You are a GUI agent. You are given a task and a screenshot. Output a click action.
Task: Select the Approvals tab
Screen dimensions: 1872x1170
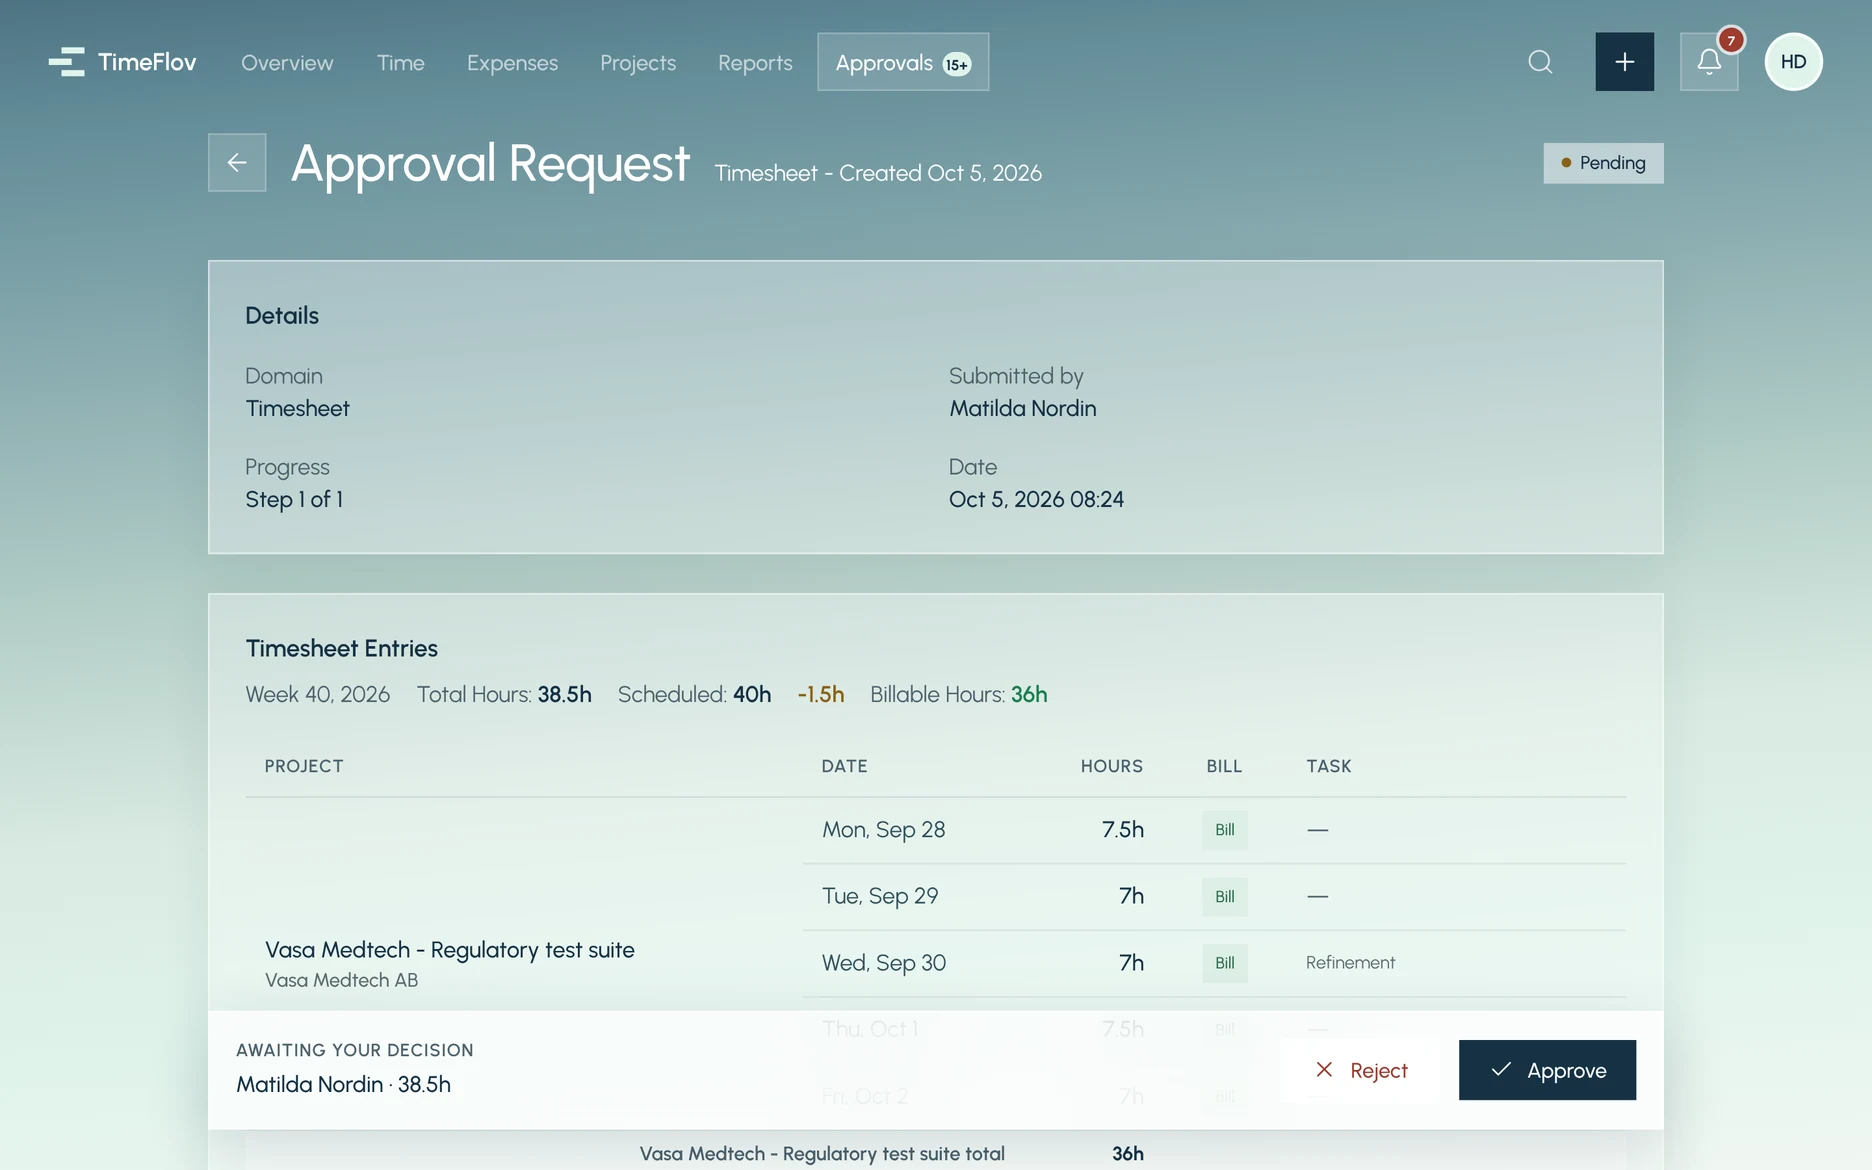[x=903, y=62]
